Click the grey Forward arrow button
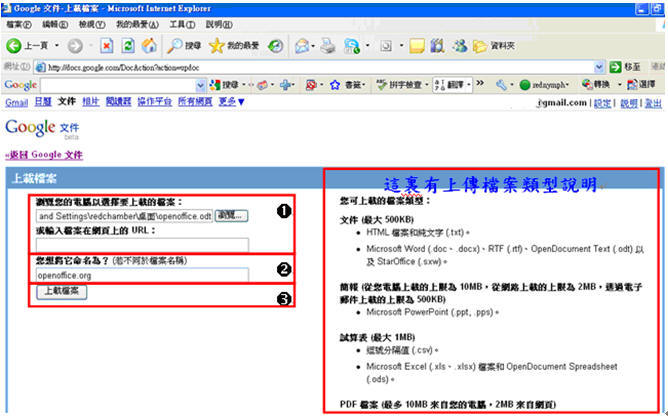 (75, 46)
